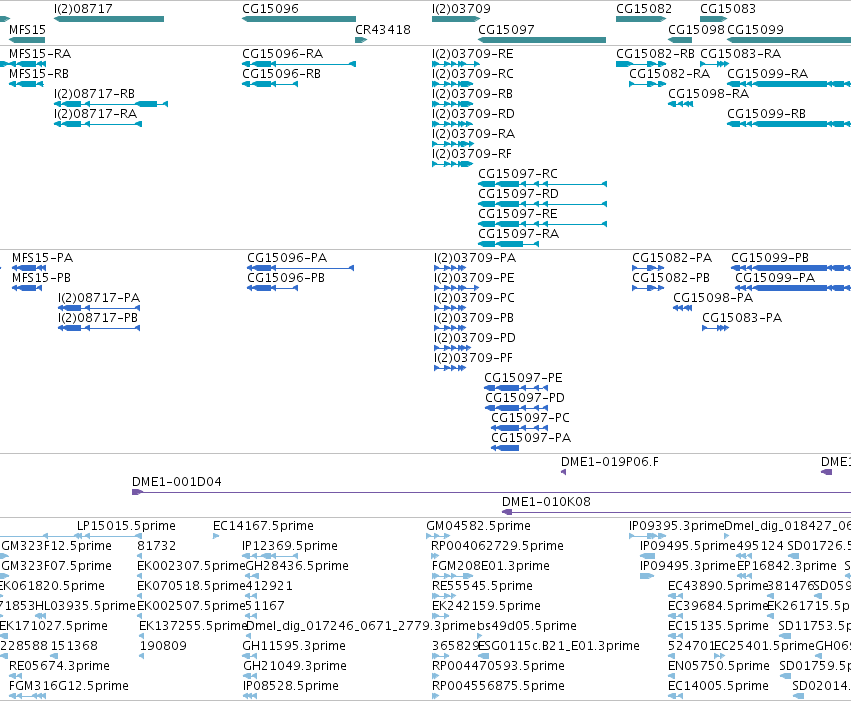Select the CG15098 gene label

coord(696,30)
